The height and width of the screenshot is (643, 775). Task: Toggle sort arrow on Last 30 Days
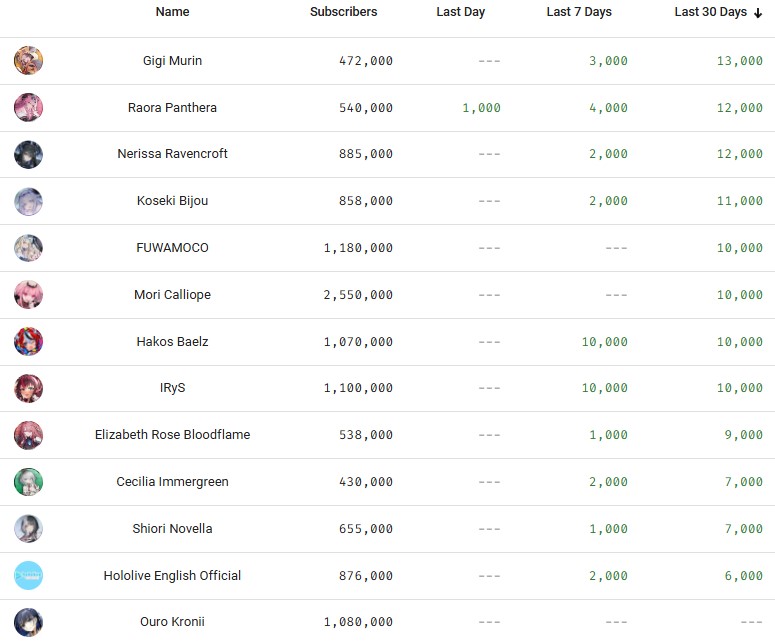758,13
